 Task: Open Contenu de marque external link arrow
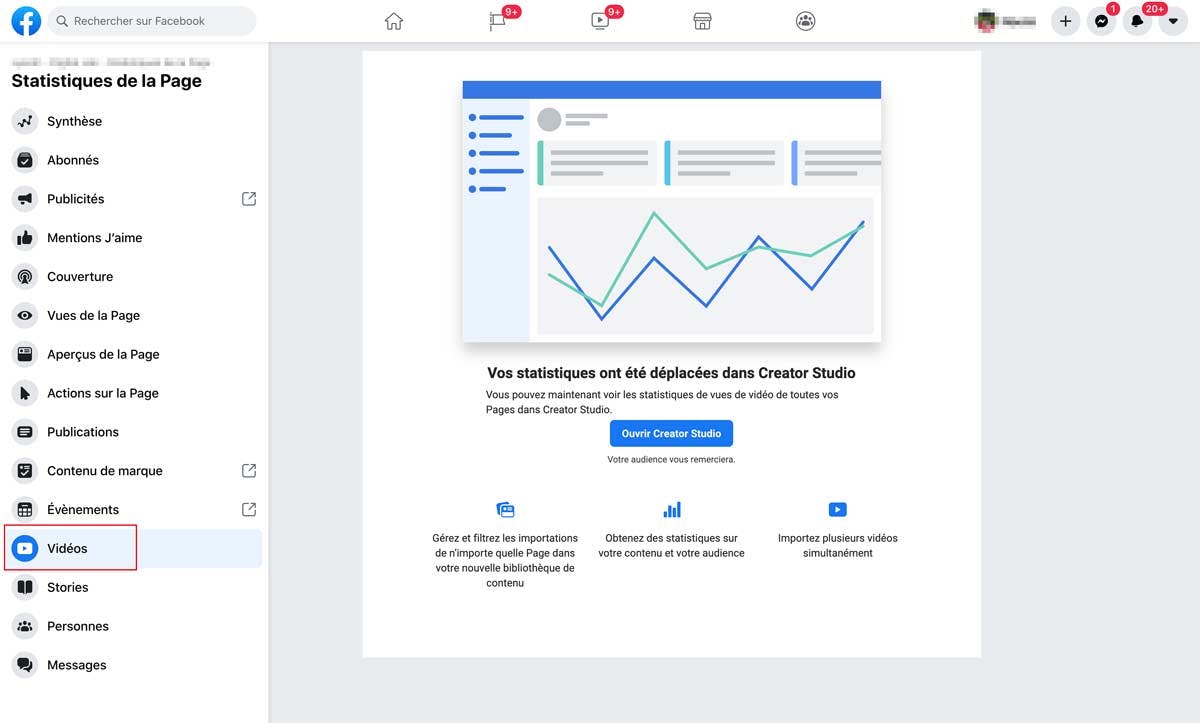point(249,471)
